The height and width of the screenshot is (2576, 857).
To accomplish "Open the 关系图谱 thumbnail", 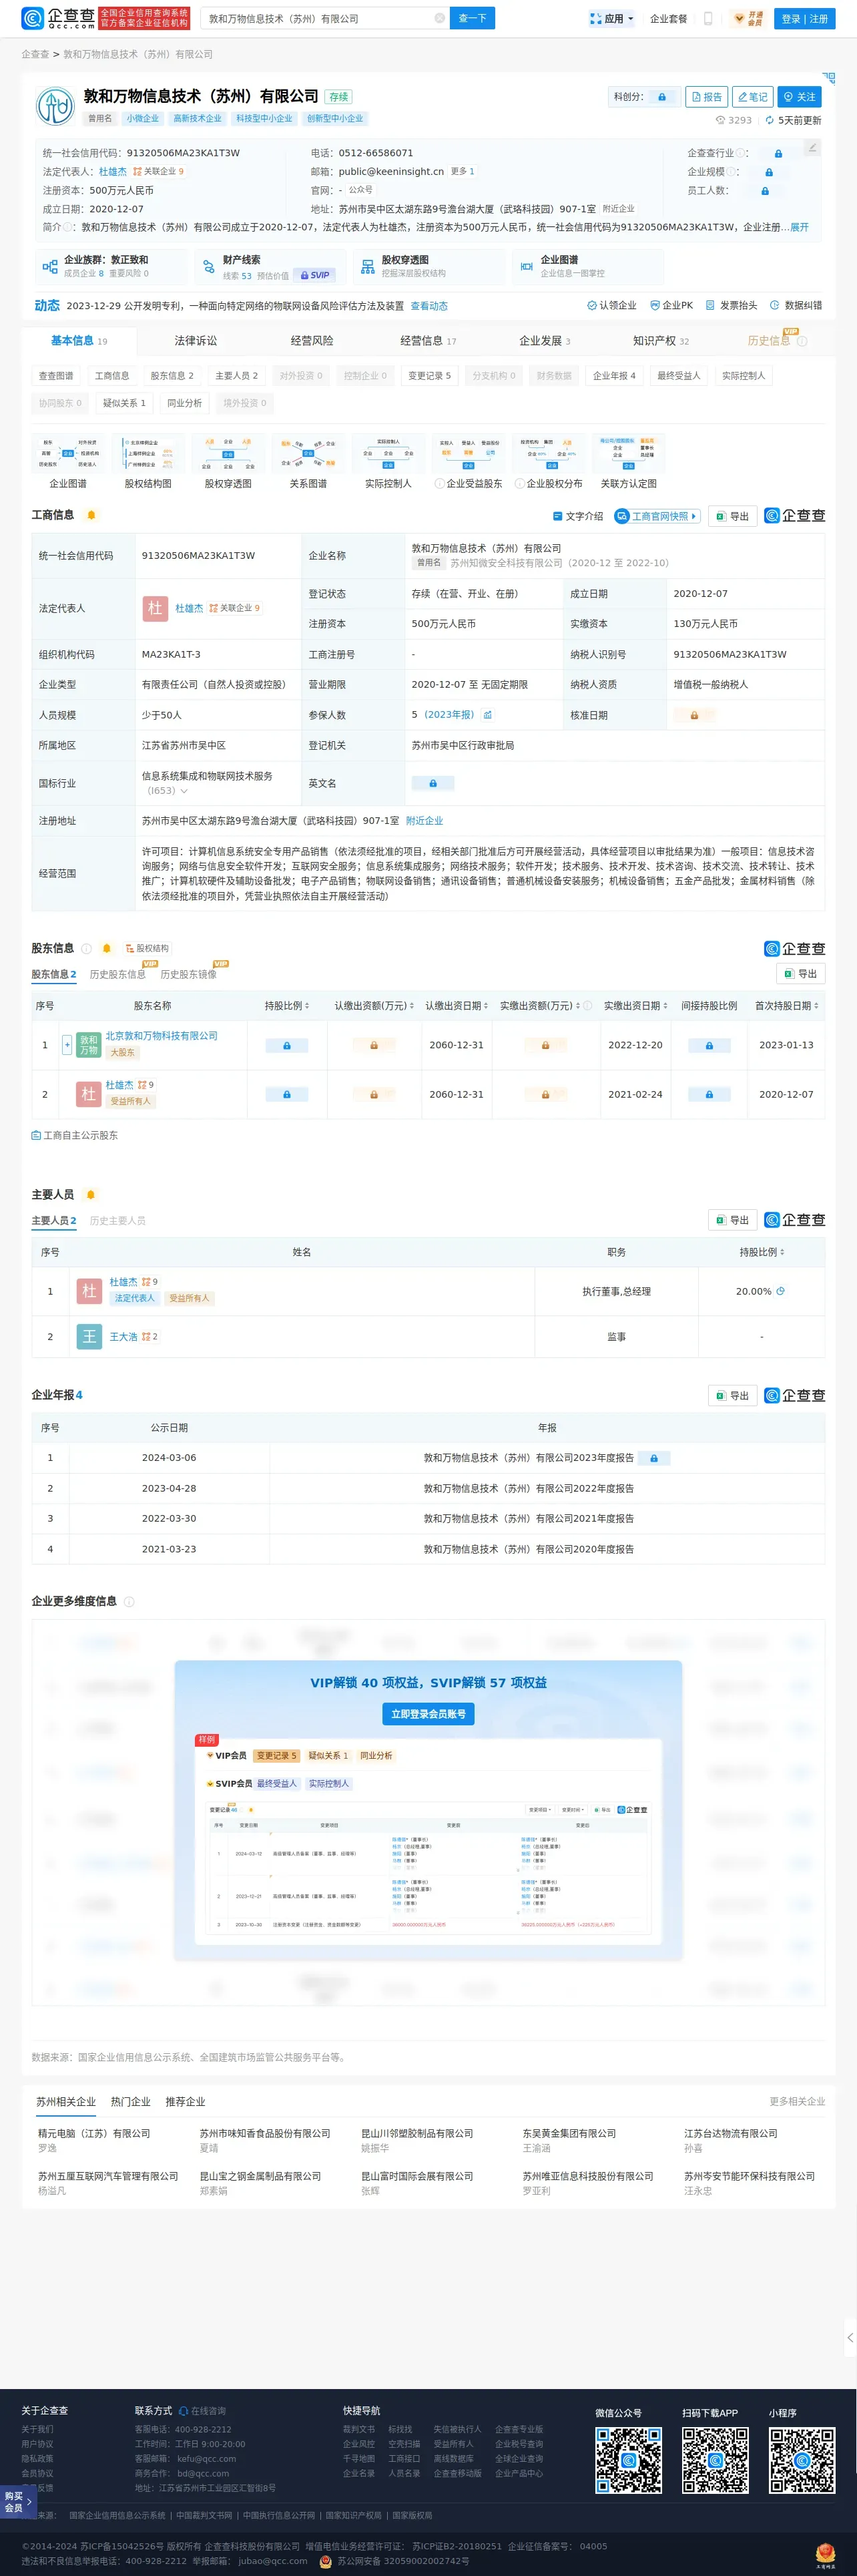I will (308, 462).
